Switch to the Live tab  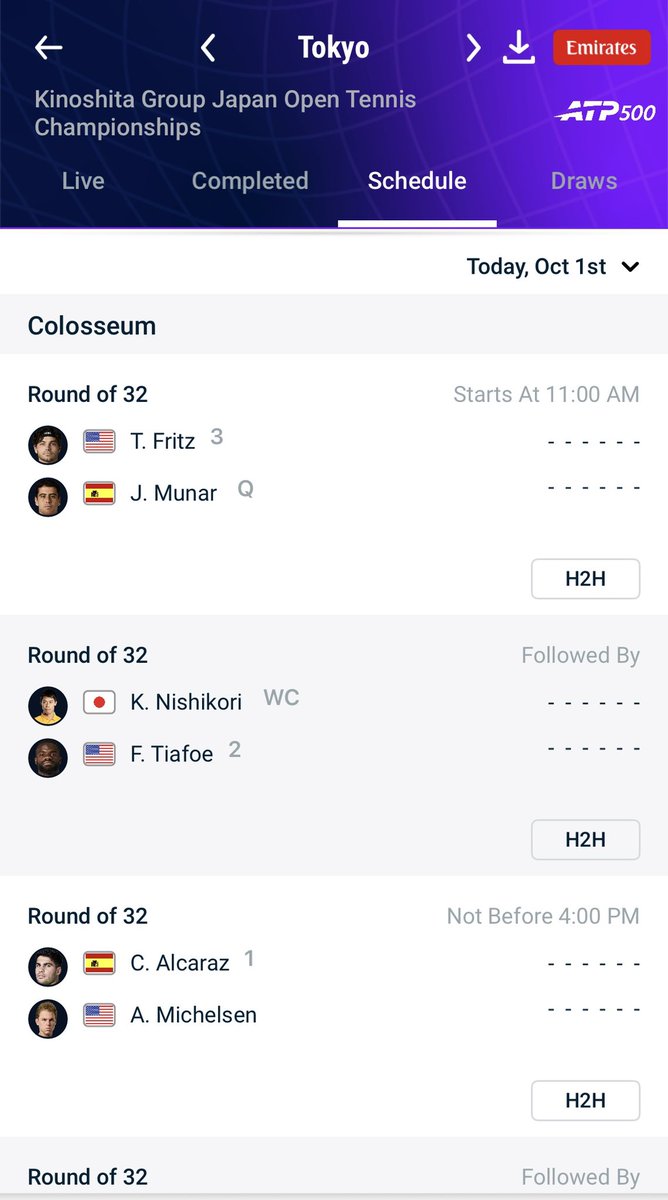click(83, 181)
